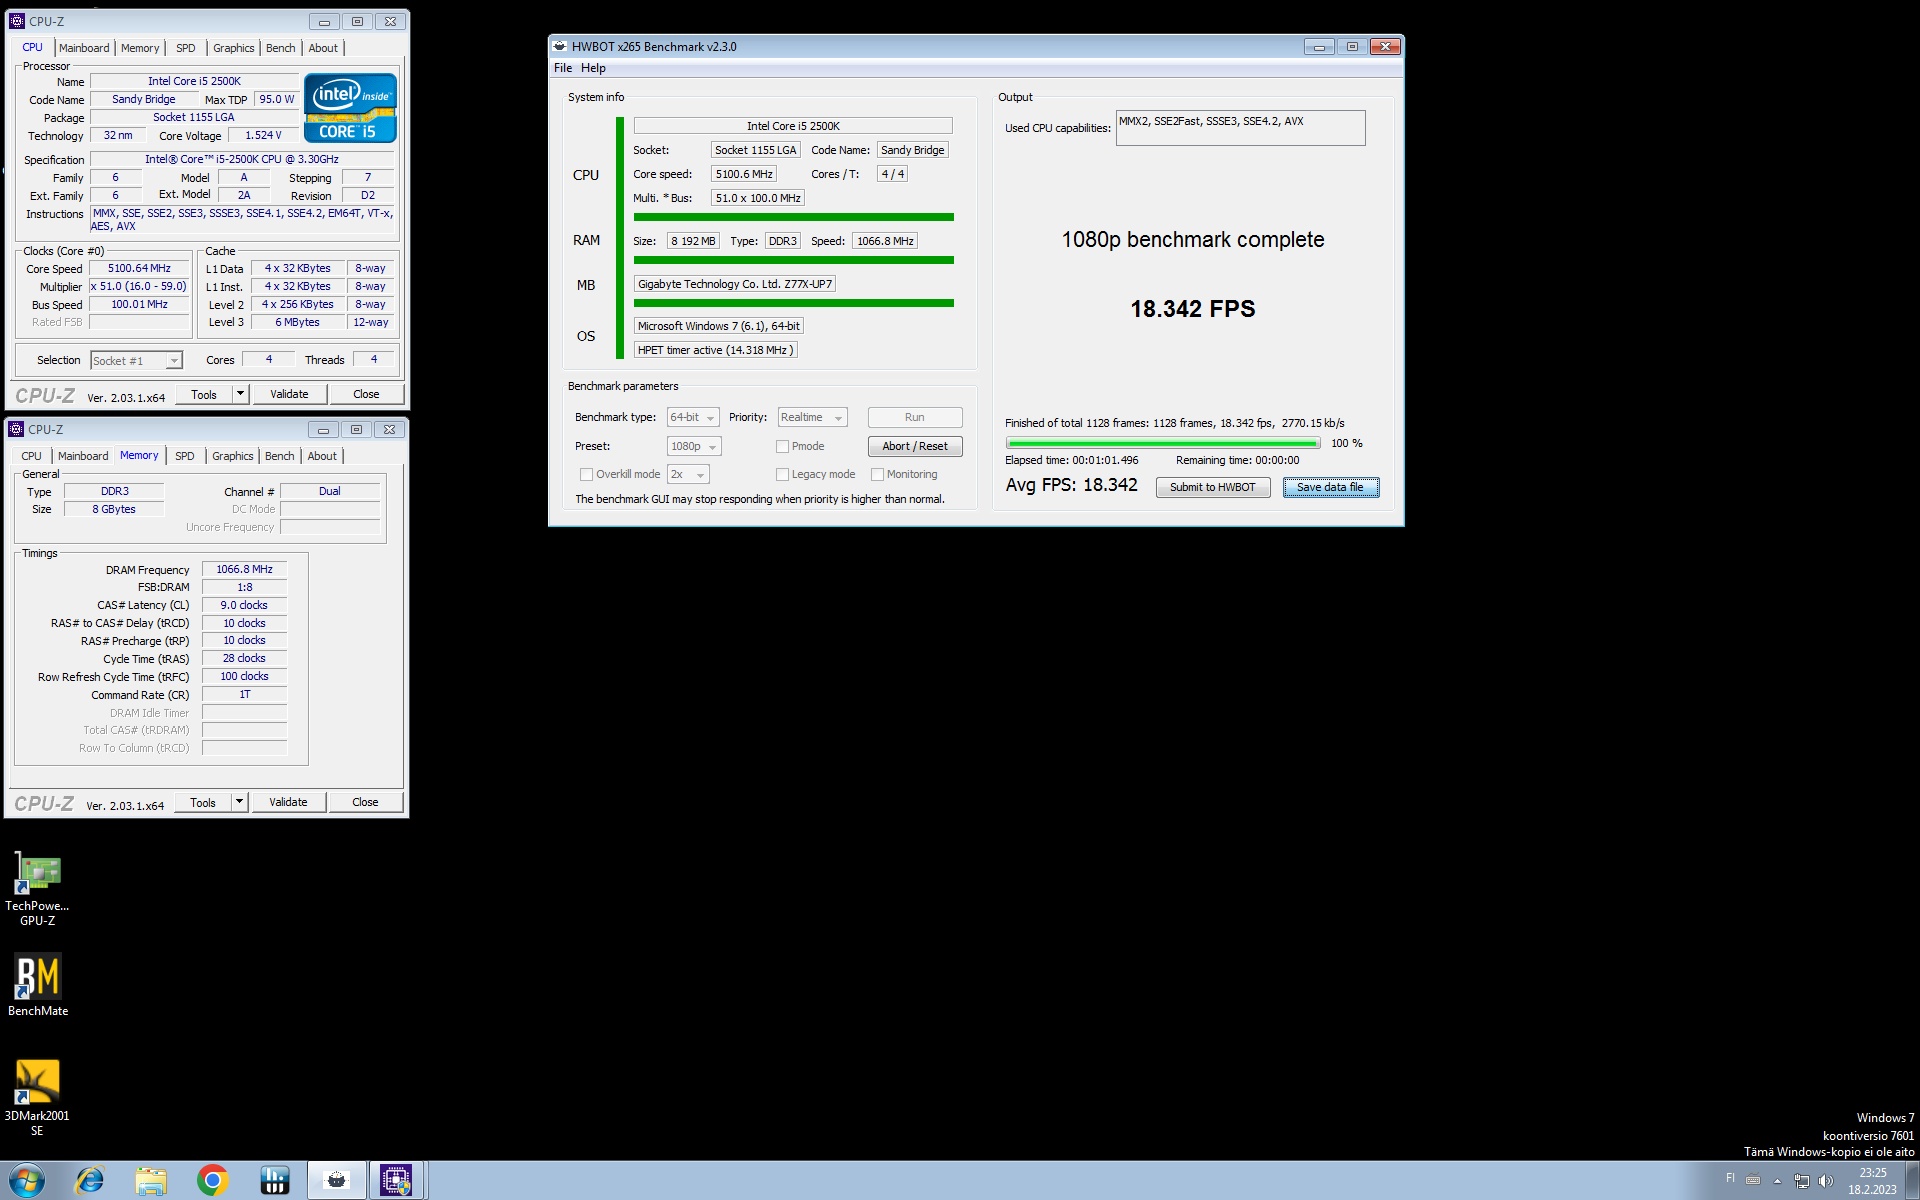Open Graphics tab in lower CPU-Z
1920x1200 pixels.
click(233, 456)
